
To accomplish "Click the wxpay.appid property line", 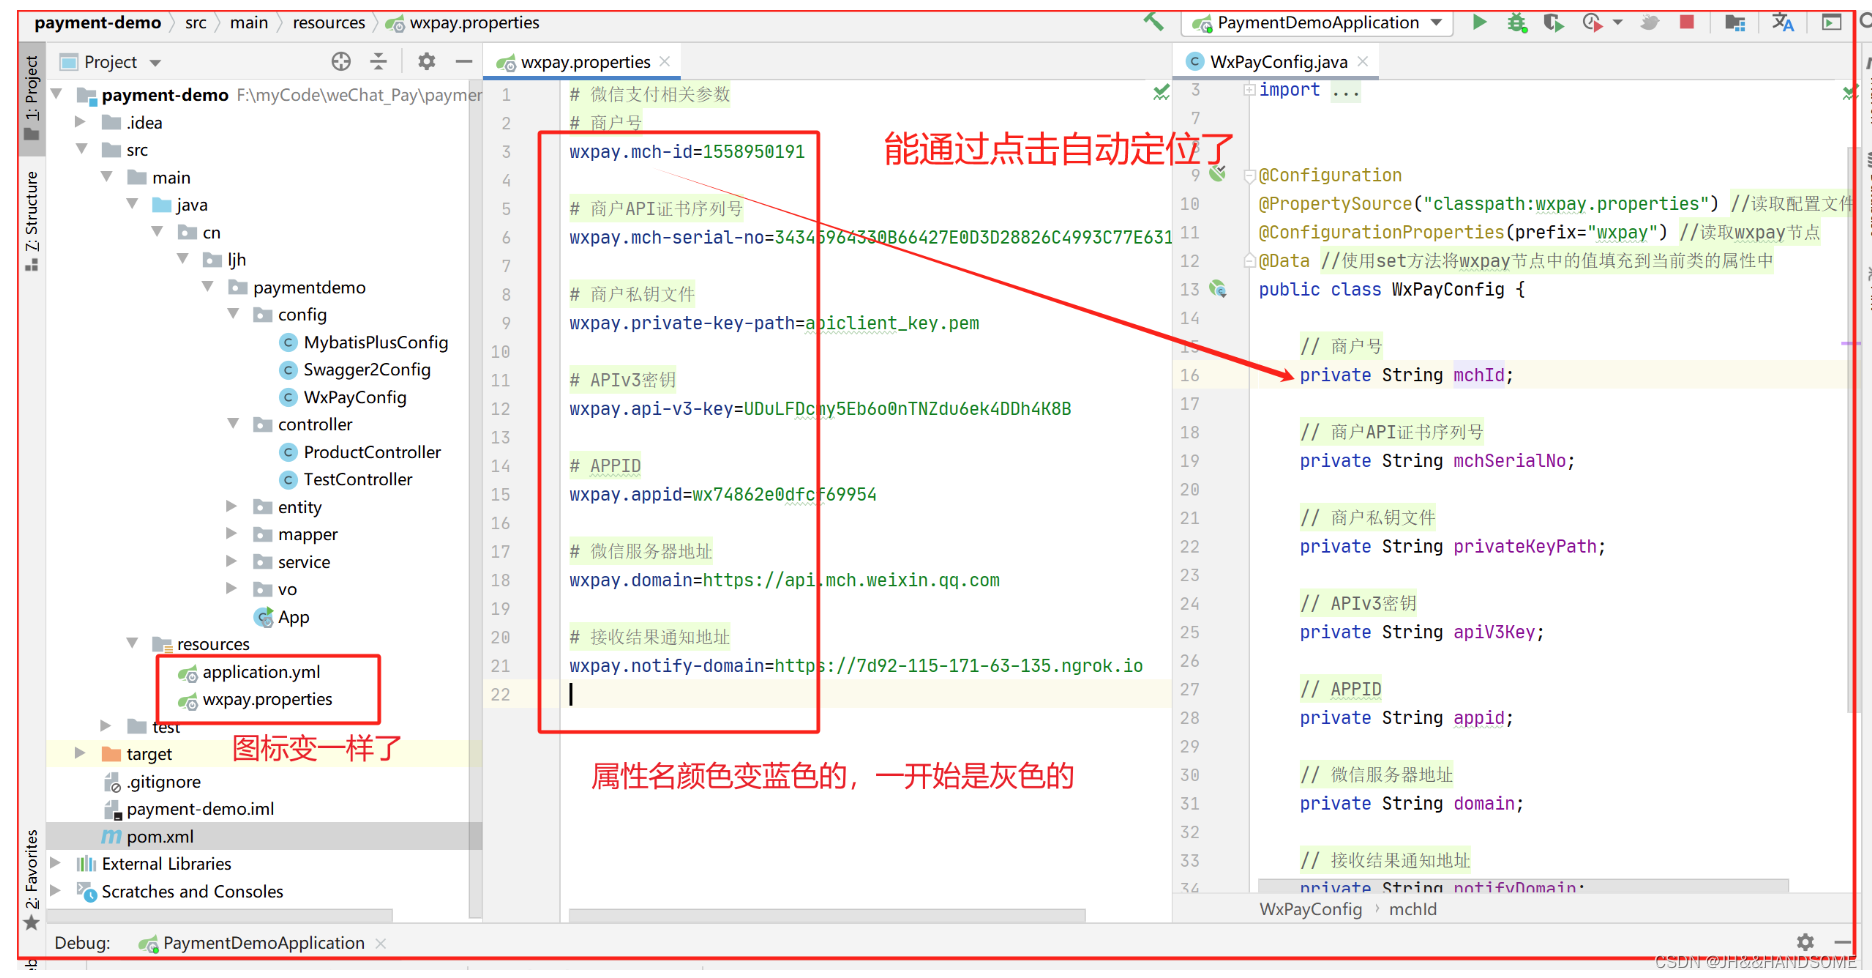I will tap(723, 494).
